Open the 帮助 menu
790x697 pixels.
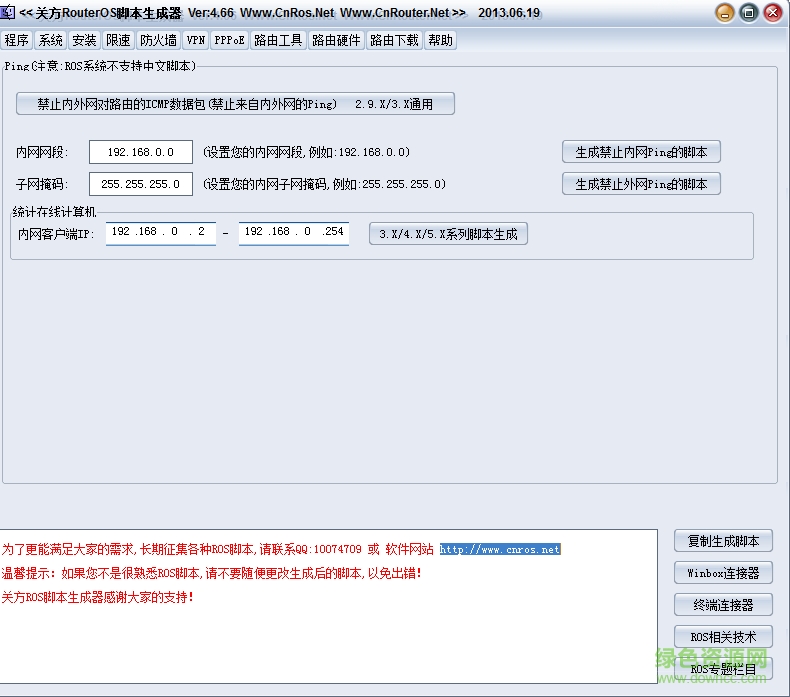click(441, 40)
